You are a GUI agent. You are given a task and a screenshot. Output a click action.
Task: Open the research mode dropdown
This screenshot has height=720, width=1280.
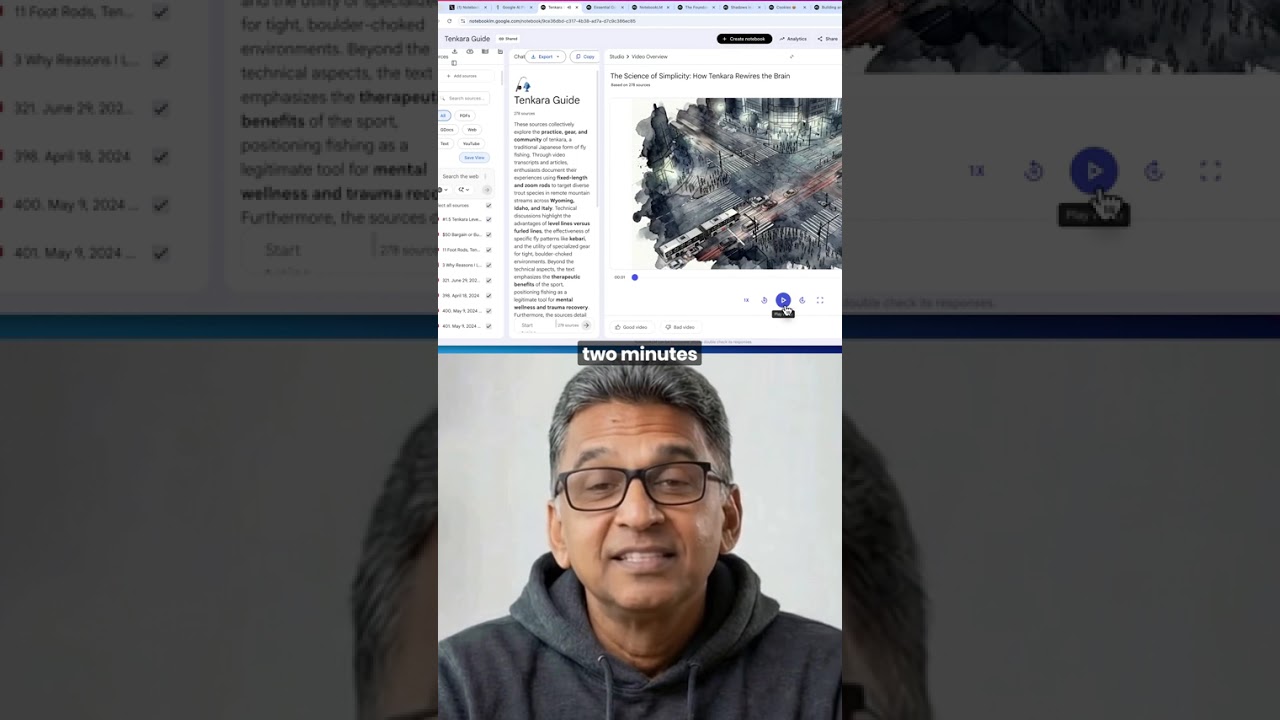463,189
